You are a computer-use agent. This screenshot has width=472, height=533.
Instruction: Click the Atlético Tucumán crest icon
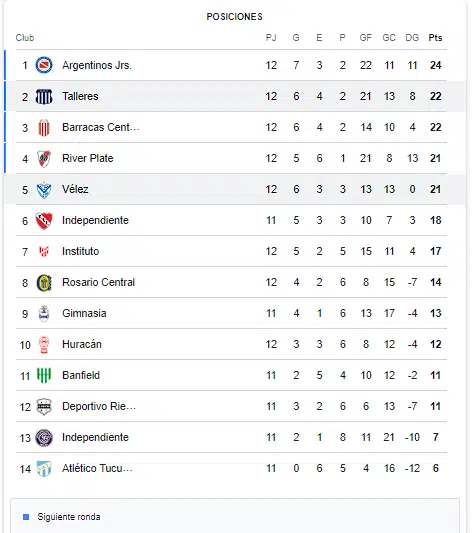pyautogui.click(x=44, y=469)
